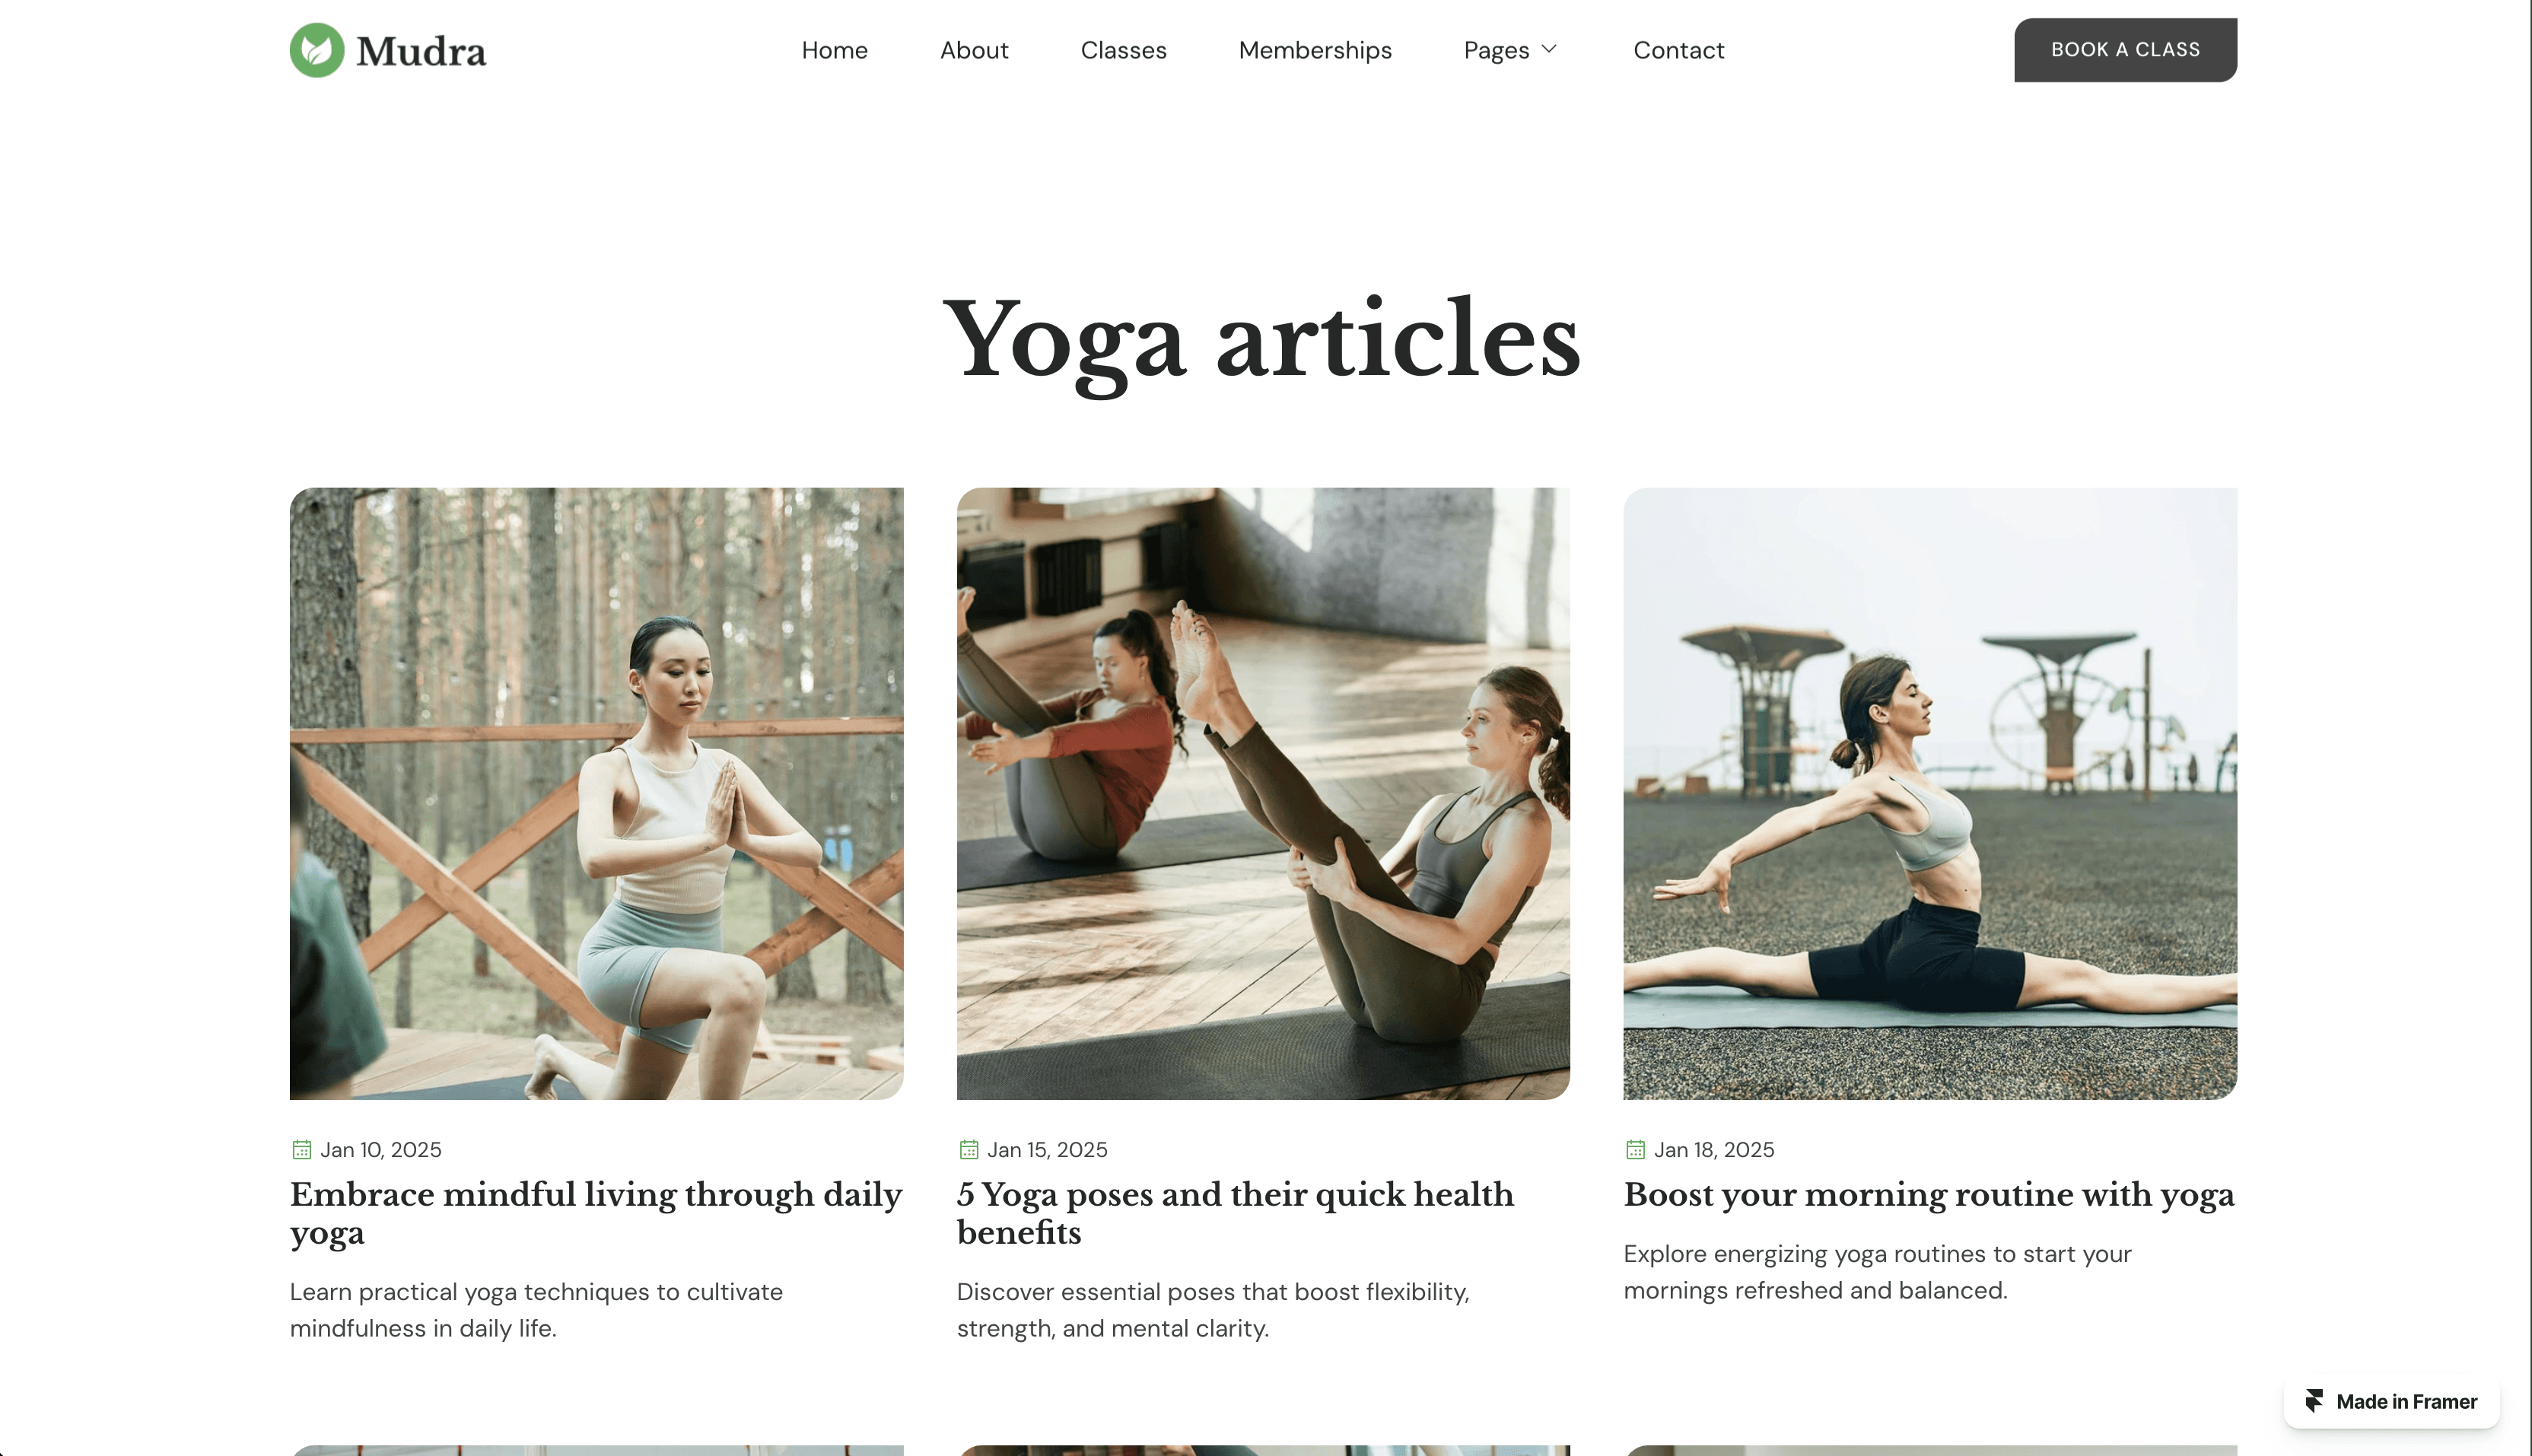2532x1456 pixels.
Task: Open the About page from navigation
Action: (973, 50)
